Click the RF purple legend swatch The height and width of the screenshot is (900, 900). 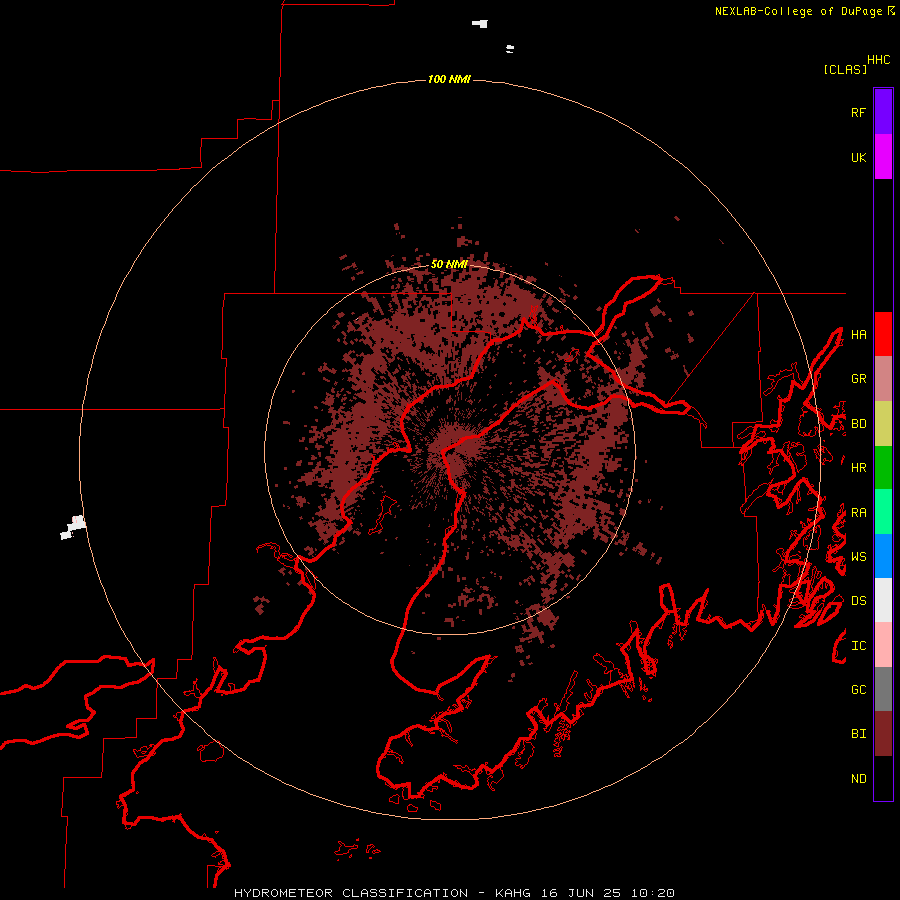click(883, 112)
